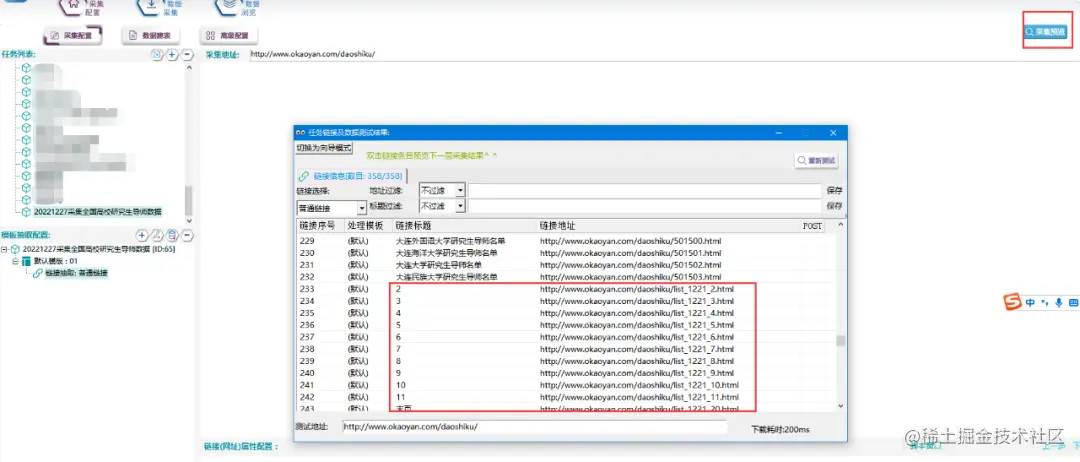Click the Sogou microphone voice input icon
Image resolution: width=1080 pixels, height=462 pixels.
coord(1057,302)
